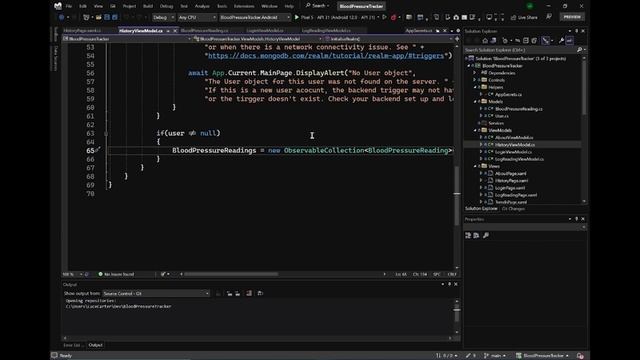Switch to the LoginViewModel.cs tab
Viewport: 640px width, 360px height.
(x=265, y=31)
